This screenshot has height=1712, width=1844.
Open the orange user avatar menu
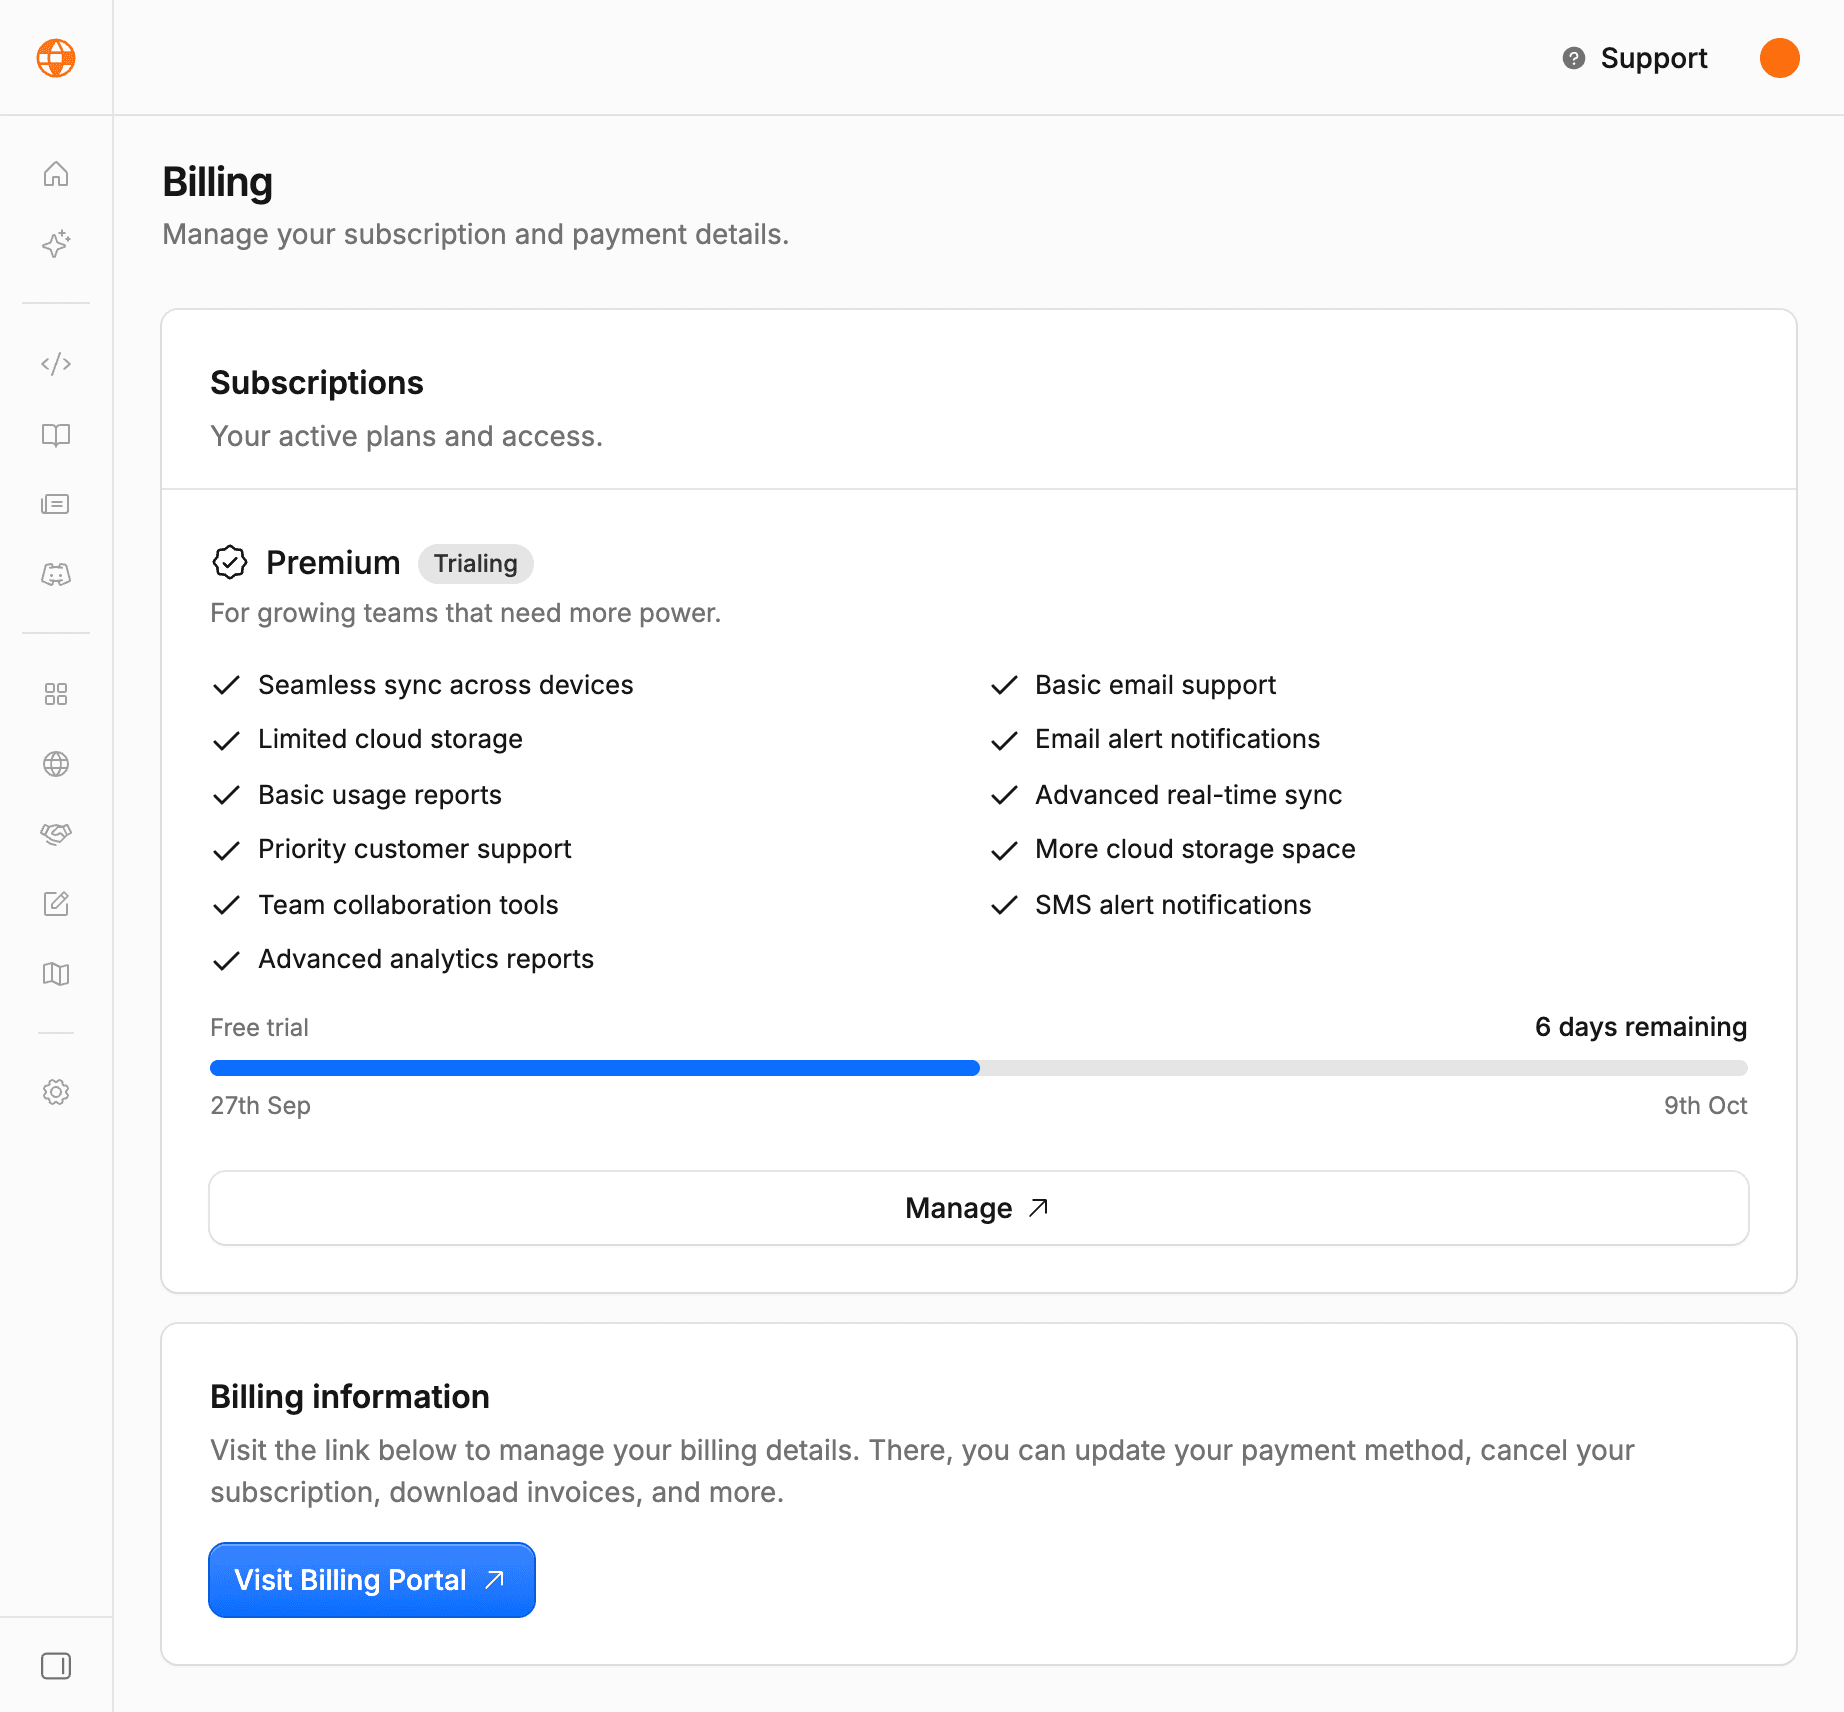click(1780, 58)
